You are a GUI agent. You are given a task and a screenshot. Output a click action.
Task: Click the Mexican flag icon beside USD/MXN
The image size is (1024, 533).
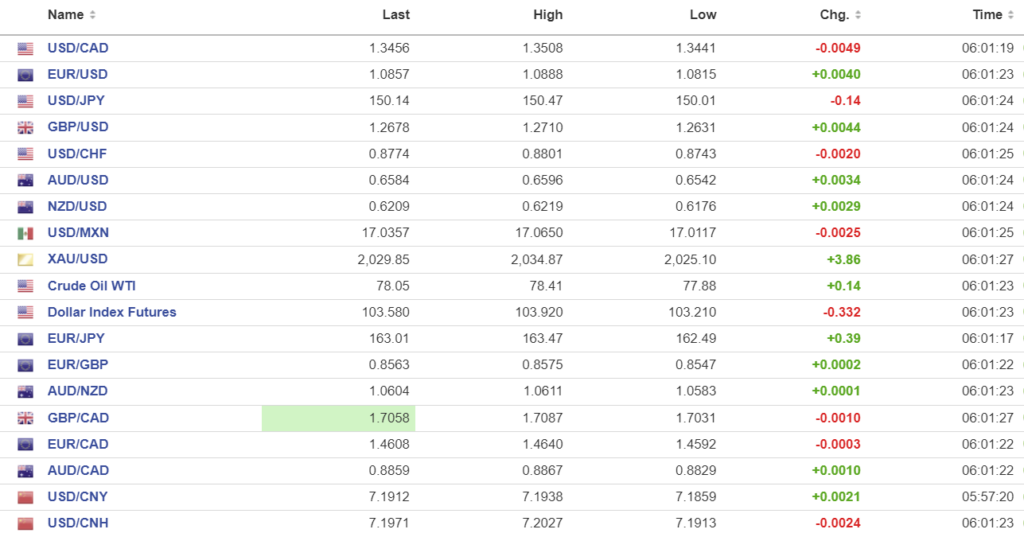click(25, 234)
